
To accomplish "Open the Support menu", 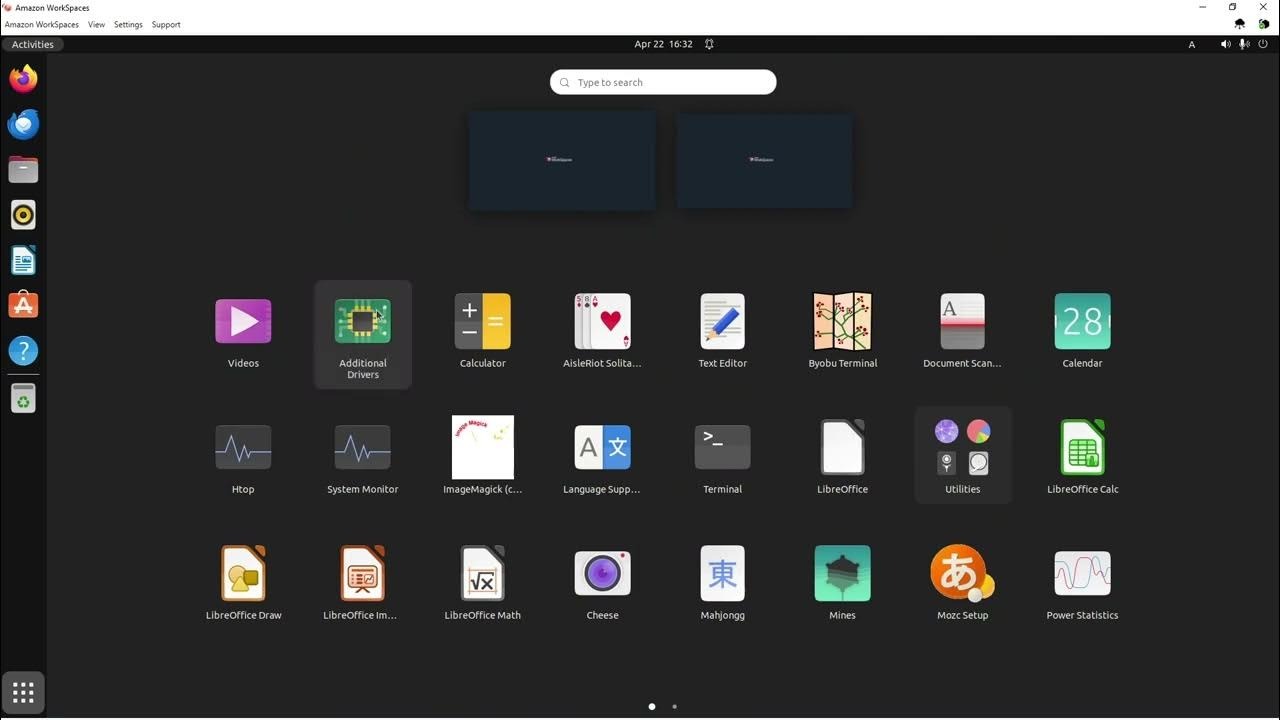I will point(166,24).
